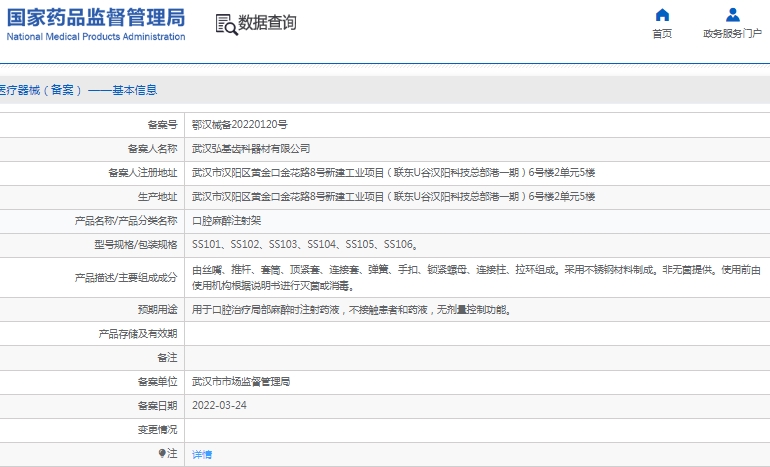Click the 变更情况 row label
This screenshot has width=770, height=467.
(x=157, y=430)
